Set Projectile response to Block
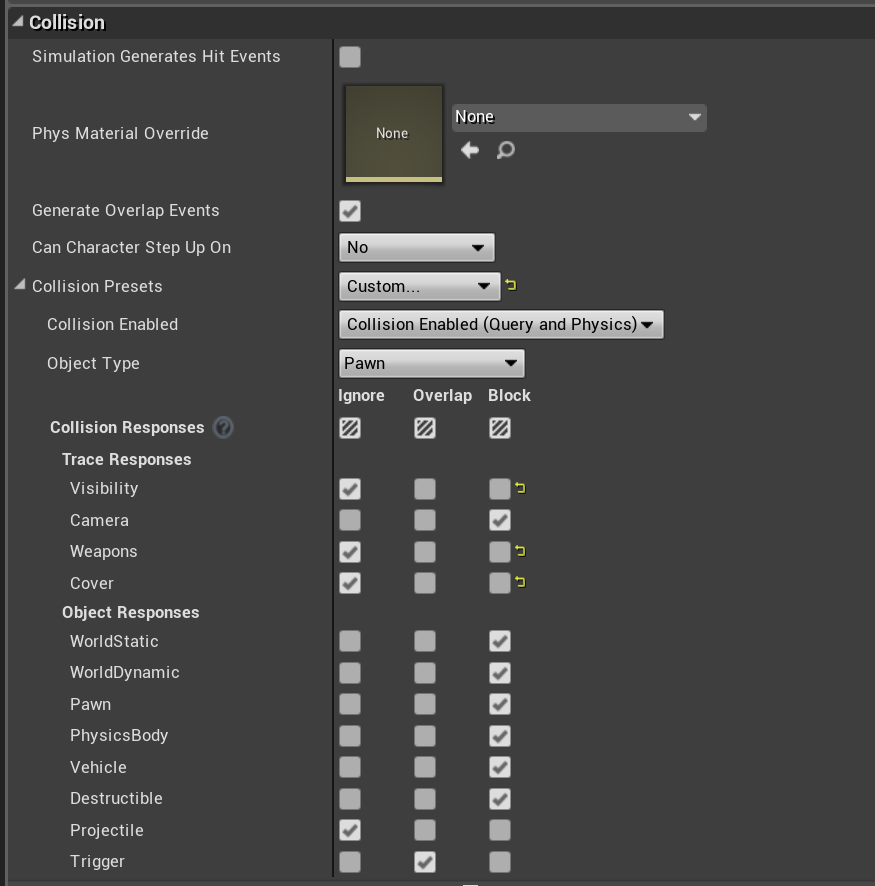 tap(500, 830)
